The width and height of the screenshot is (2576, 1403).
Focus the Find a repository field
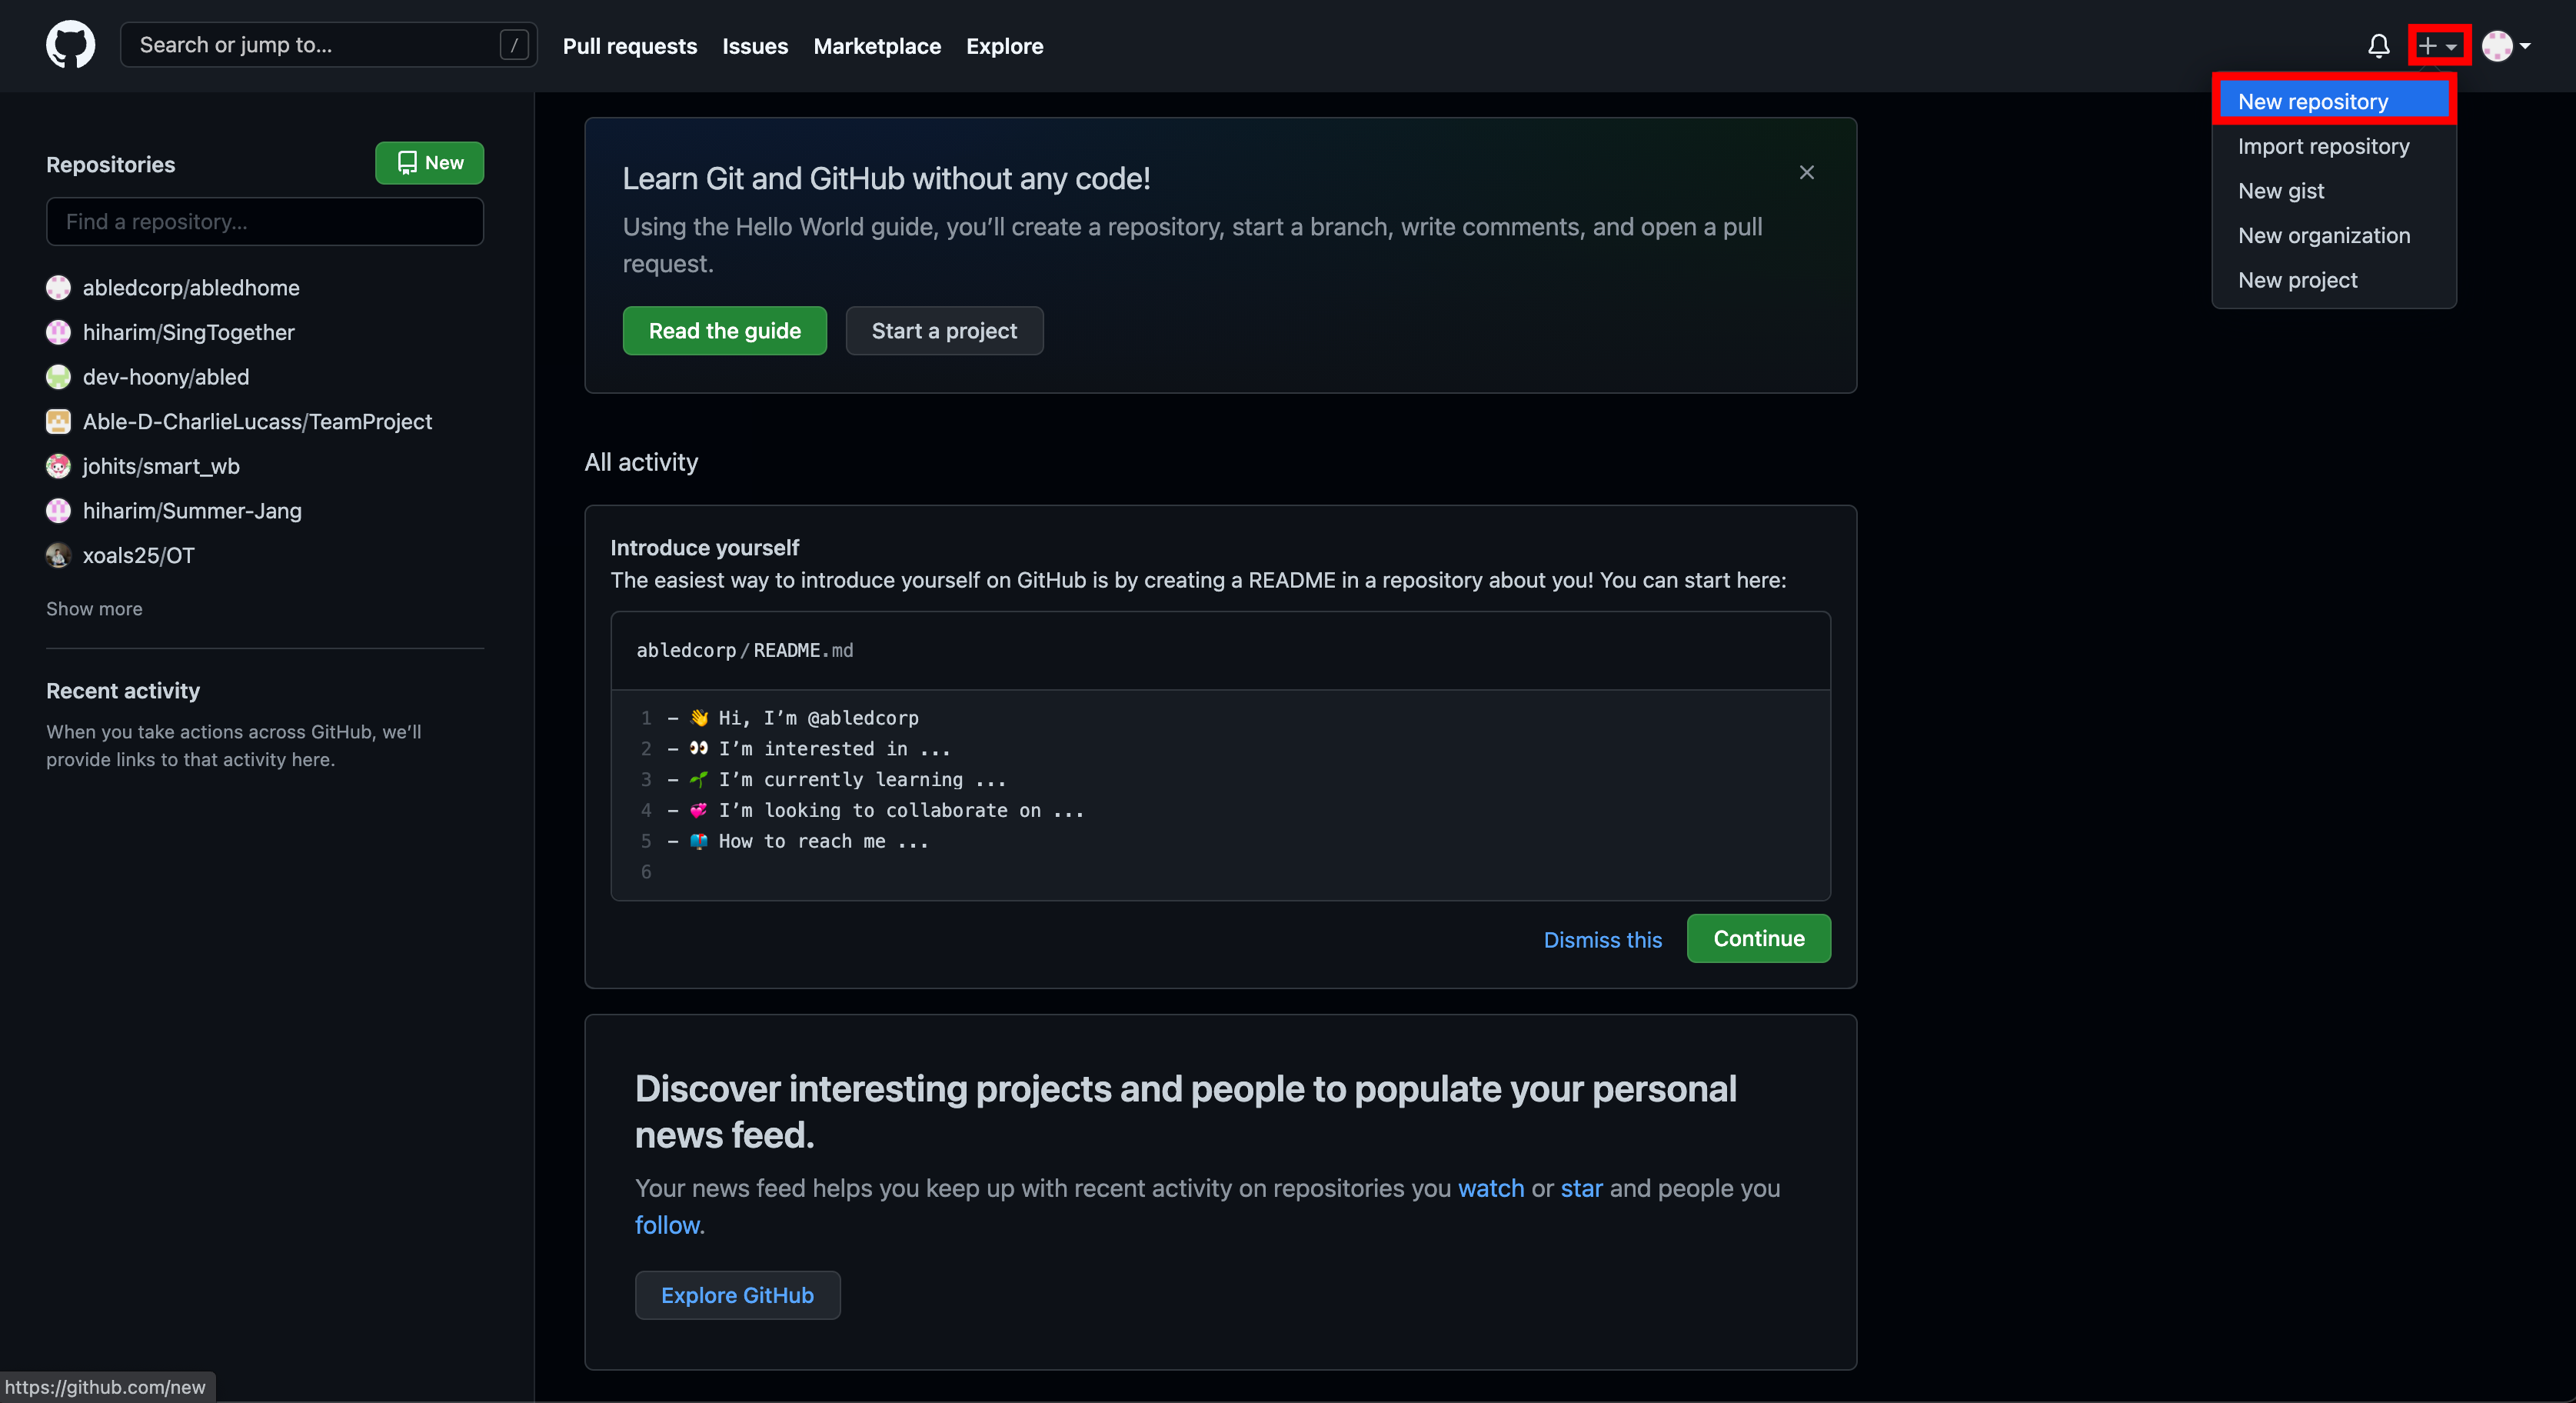click(x=264, y=222)
